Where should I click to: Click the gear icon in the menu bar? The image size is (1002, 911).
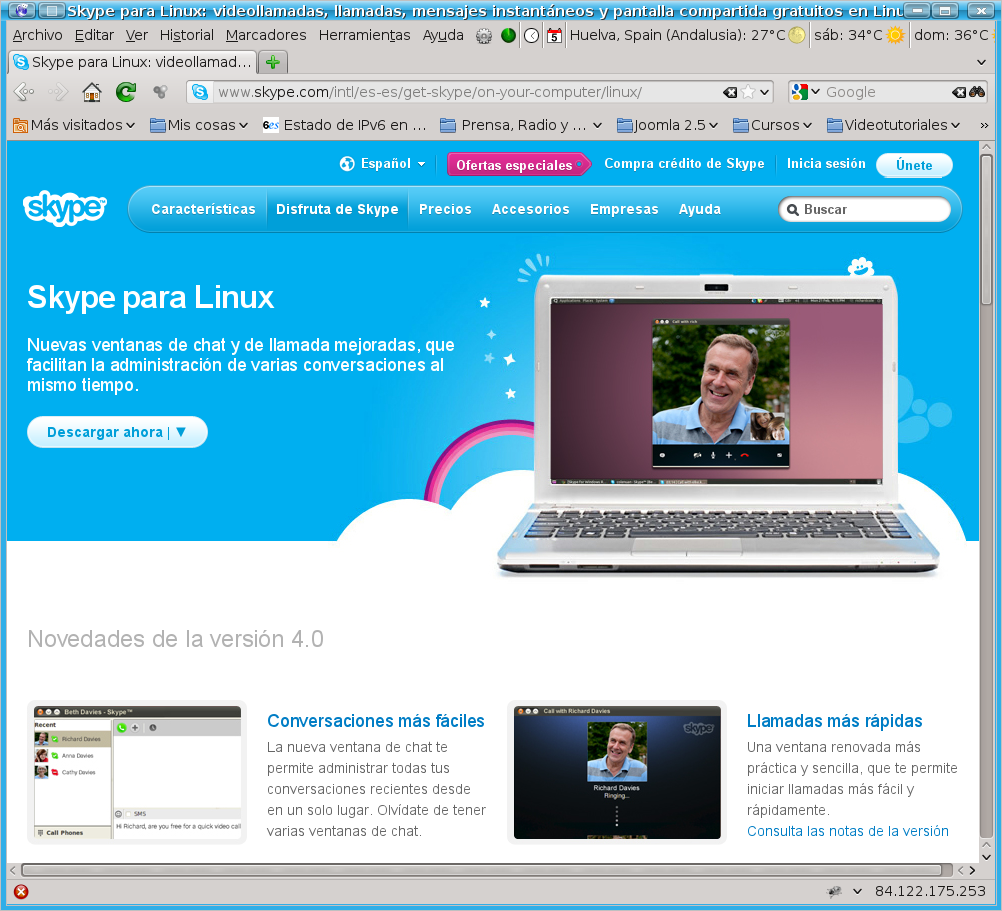point(484,36)
